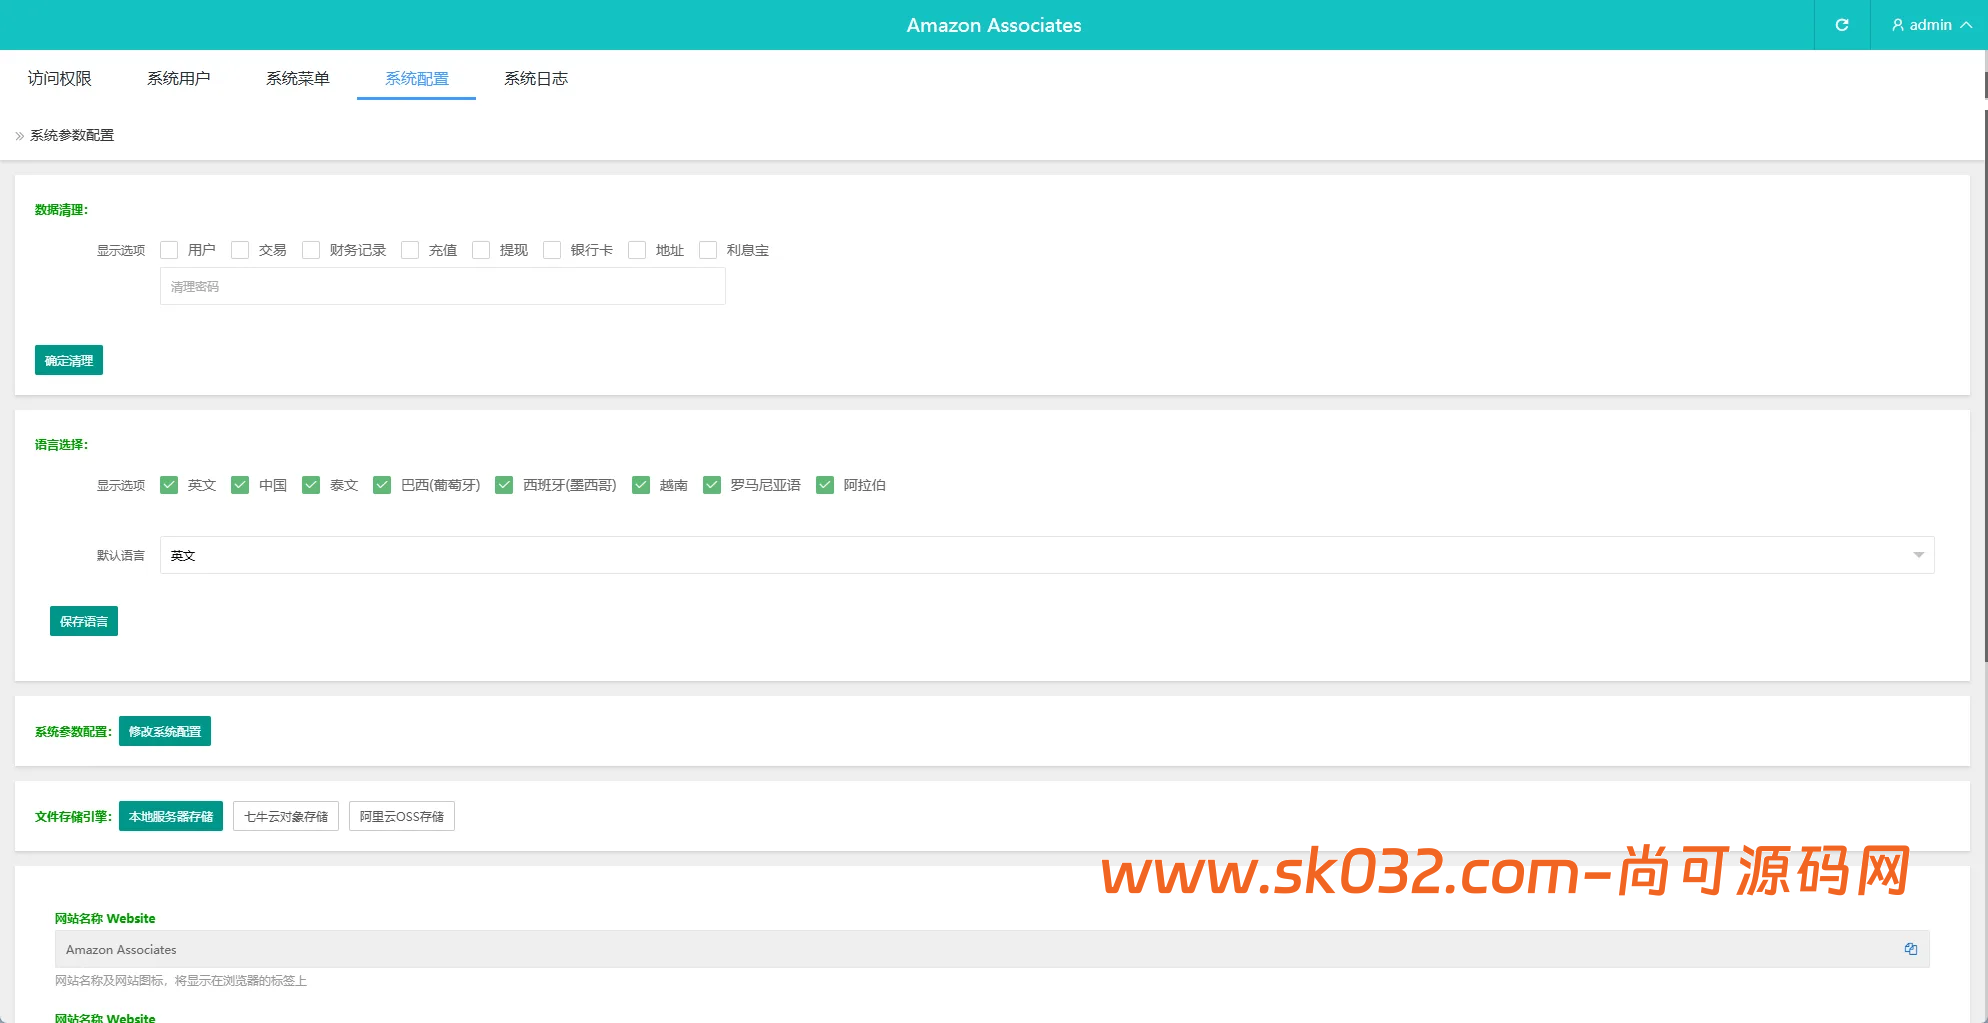Image resolution: width=1988 pixels, height=1023 pixels.
Task: Click the 保存语言 button
Action: click(84, 621)
